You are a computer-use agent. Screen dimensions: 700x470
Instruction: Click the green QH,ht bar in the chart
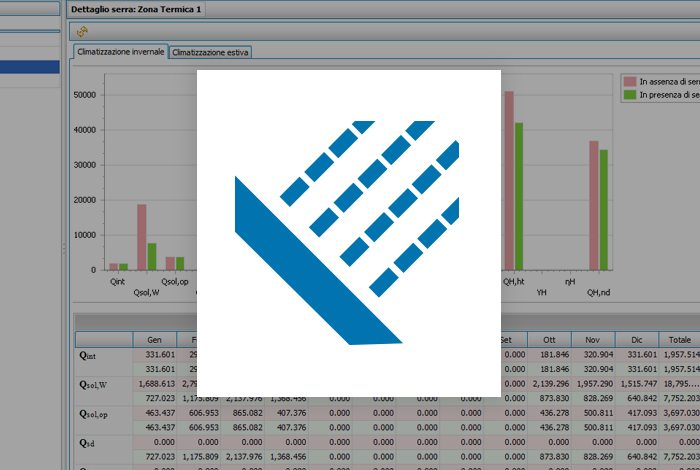[519, 196]
